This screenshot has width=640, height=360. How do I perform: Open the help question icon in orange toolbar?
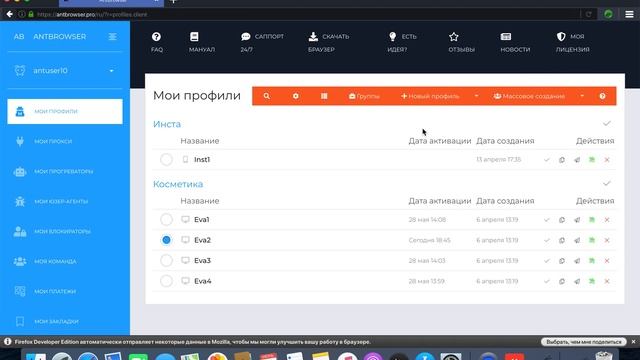coord(602,96)
